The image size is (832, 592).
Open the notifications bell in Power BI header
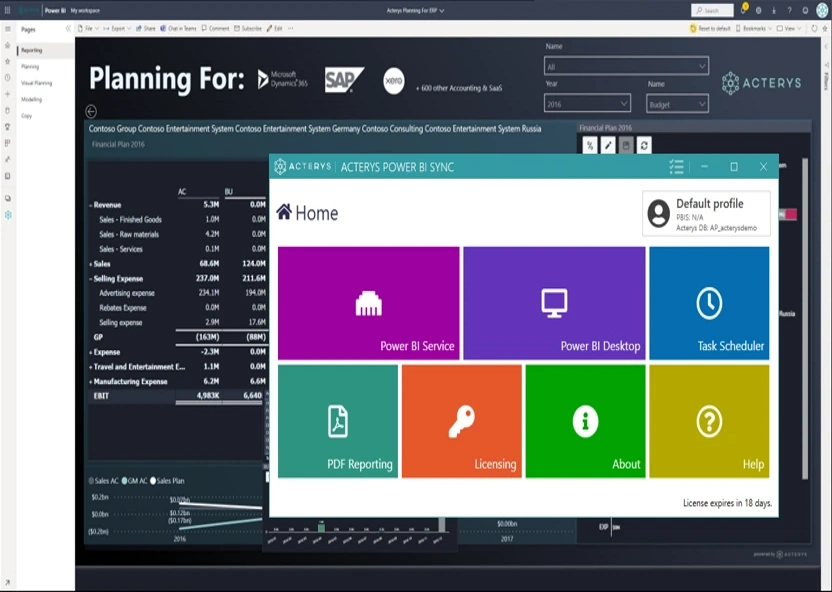(x=743, y=10)
